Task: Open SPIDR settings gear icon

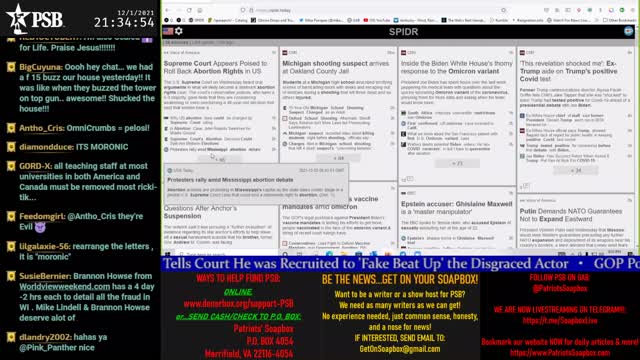Action: coord(179,31)
